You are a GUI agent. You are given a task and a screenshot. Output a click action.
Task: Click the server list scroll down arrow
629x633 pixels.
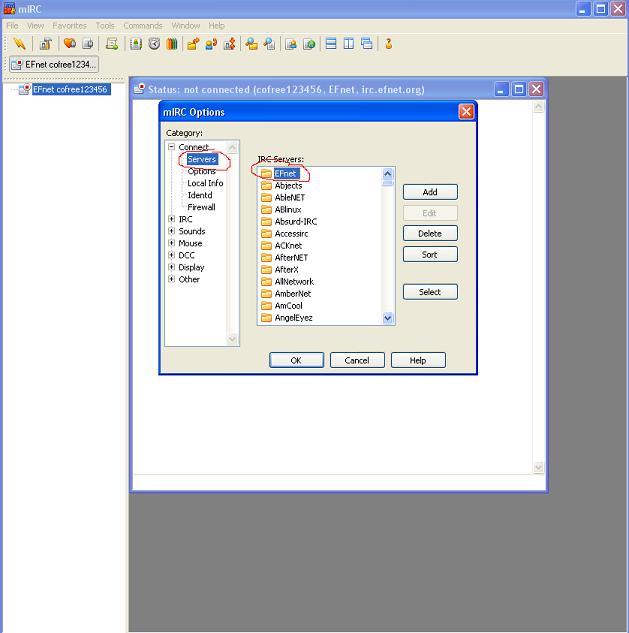tap(388, 319)
